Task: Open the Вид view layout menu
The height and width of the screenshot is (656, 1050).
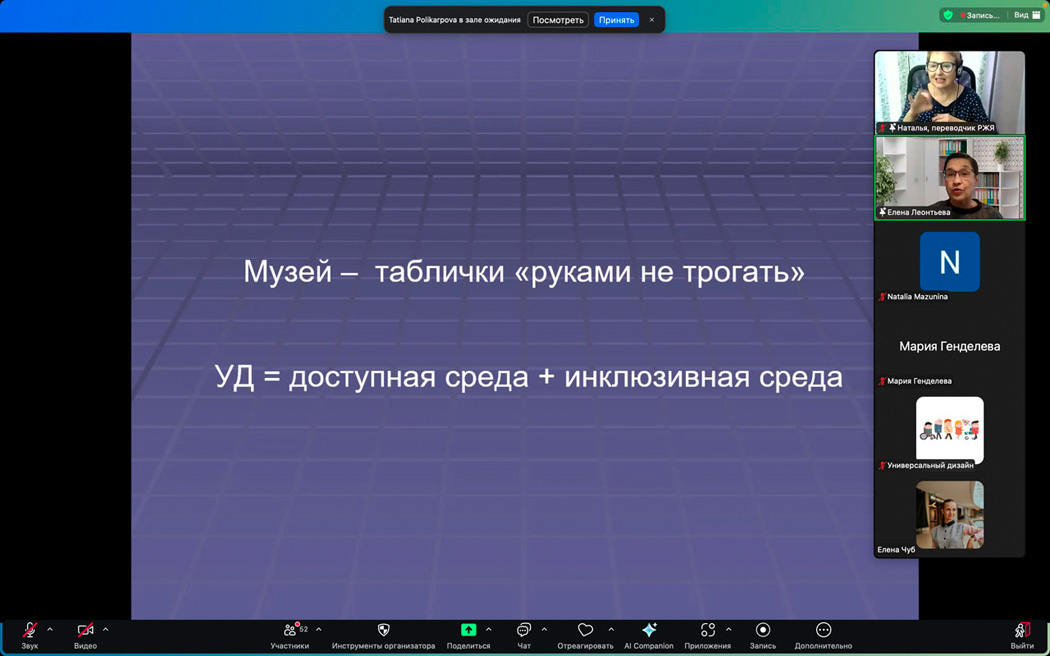Action: tap(1027, 15)
